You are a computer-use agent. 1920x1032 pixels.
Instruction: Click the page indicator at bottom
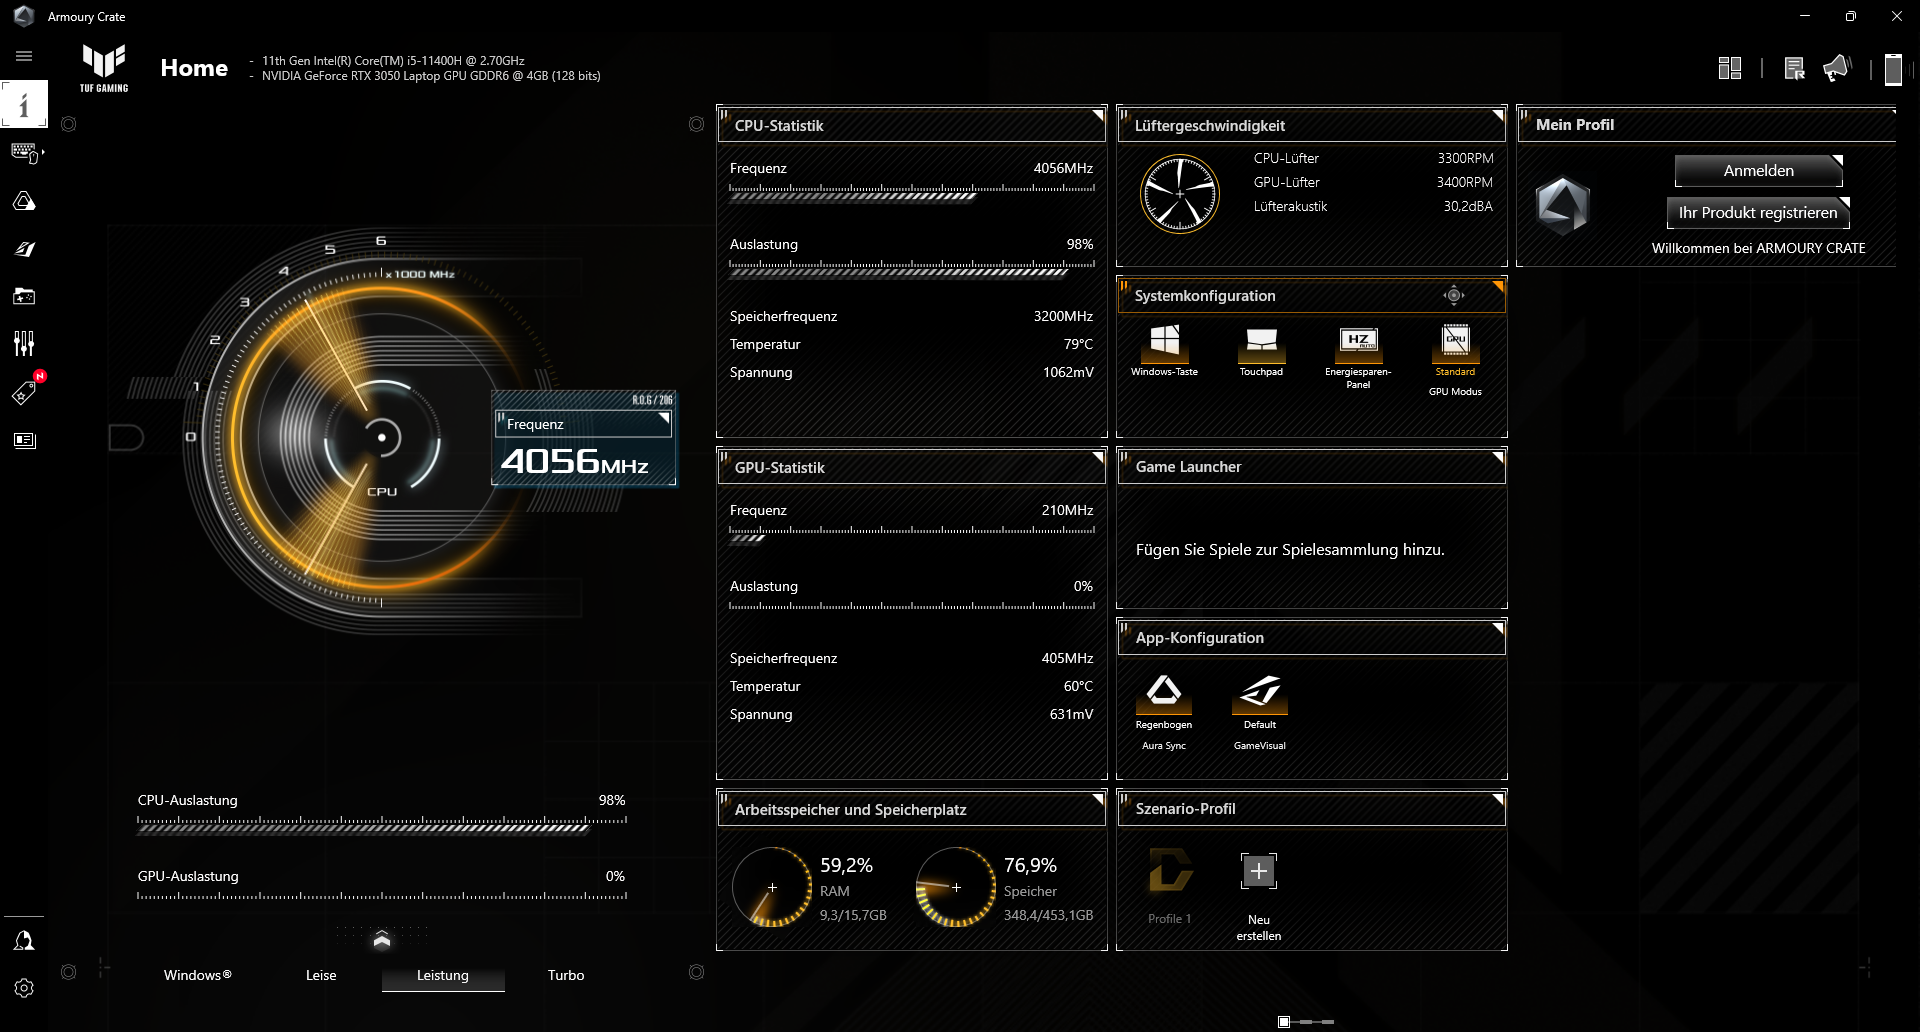click(1306, 1022)
